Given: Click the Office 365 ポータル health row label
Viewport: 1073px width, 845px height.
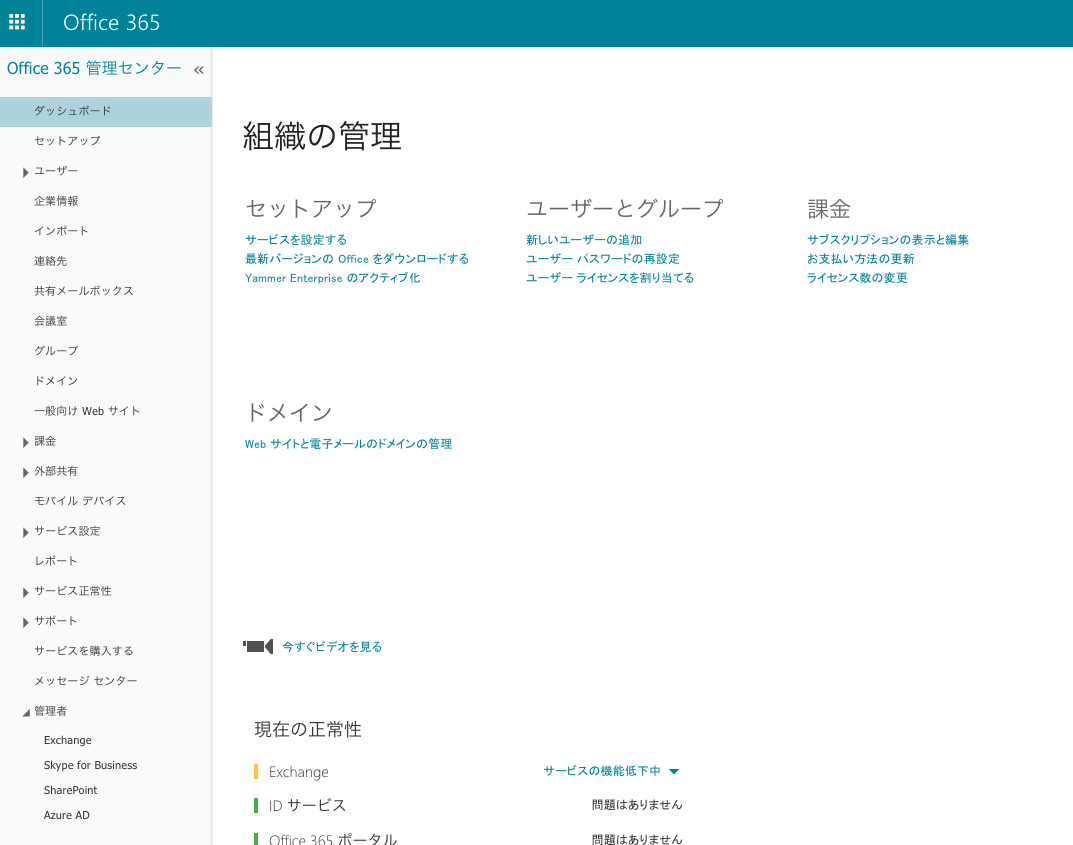Looking at the screenshot, I should click(333, 839).
